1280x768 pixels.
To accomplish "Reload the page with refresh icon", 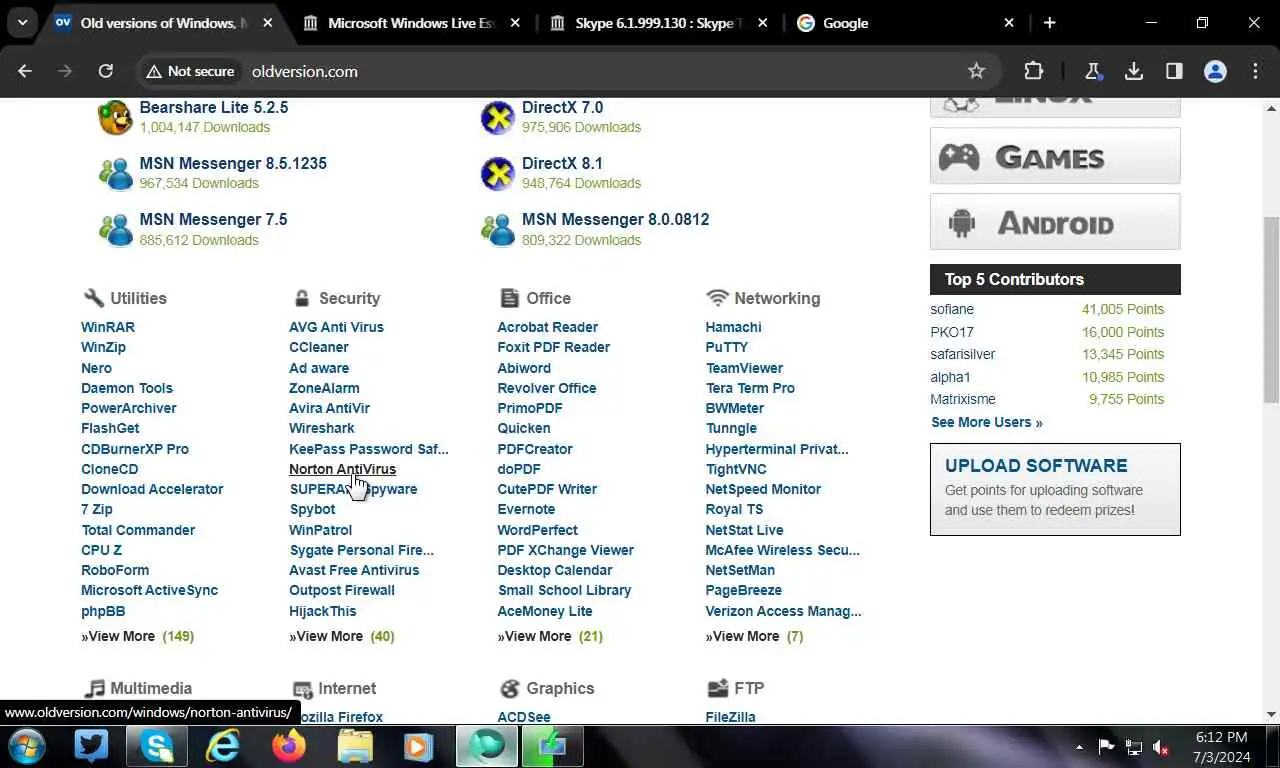I will click(x=105, y=71).
